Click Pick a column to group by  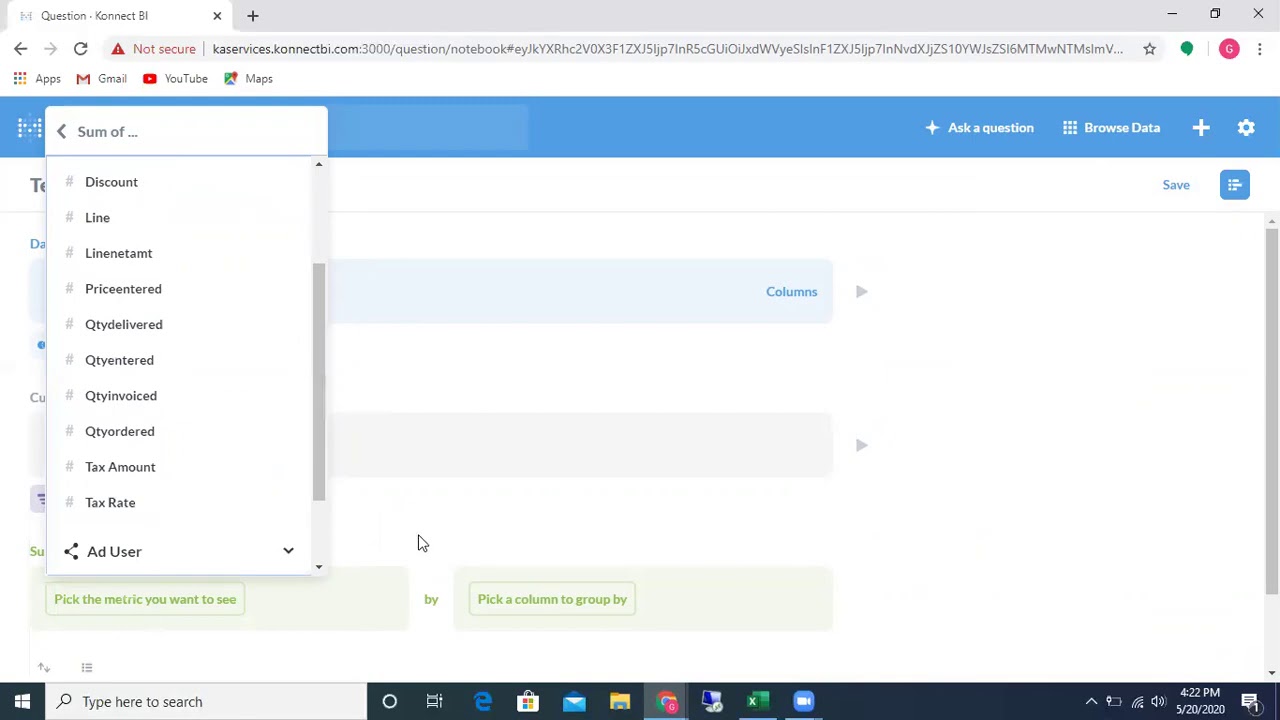click(552, 599)
